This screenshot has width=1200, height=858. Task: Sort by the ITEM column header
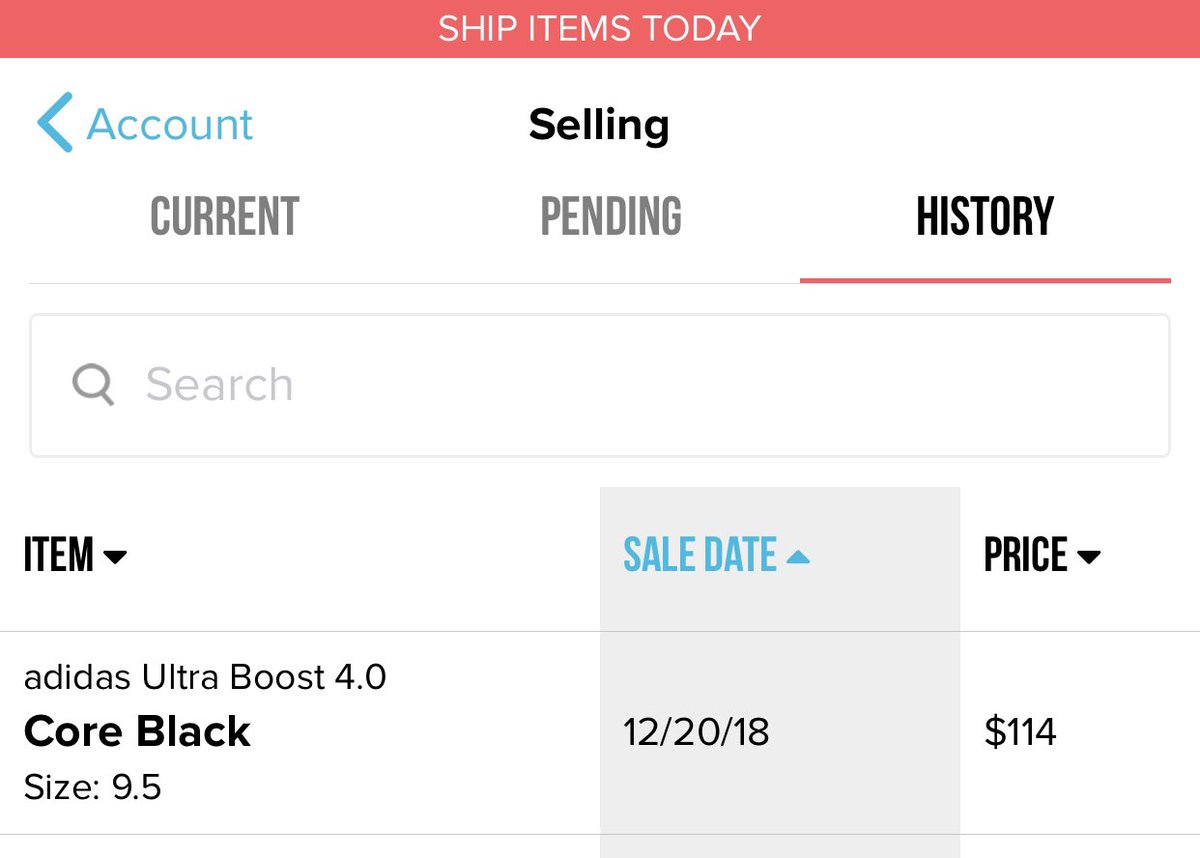tap(59, 556)
